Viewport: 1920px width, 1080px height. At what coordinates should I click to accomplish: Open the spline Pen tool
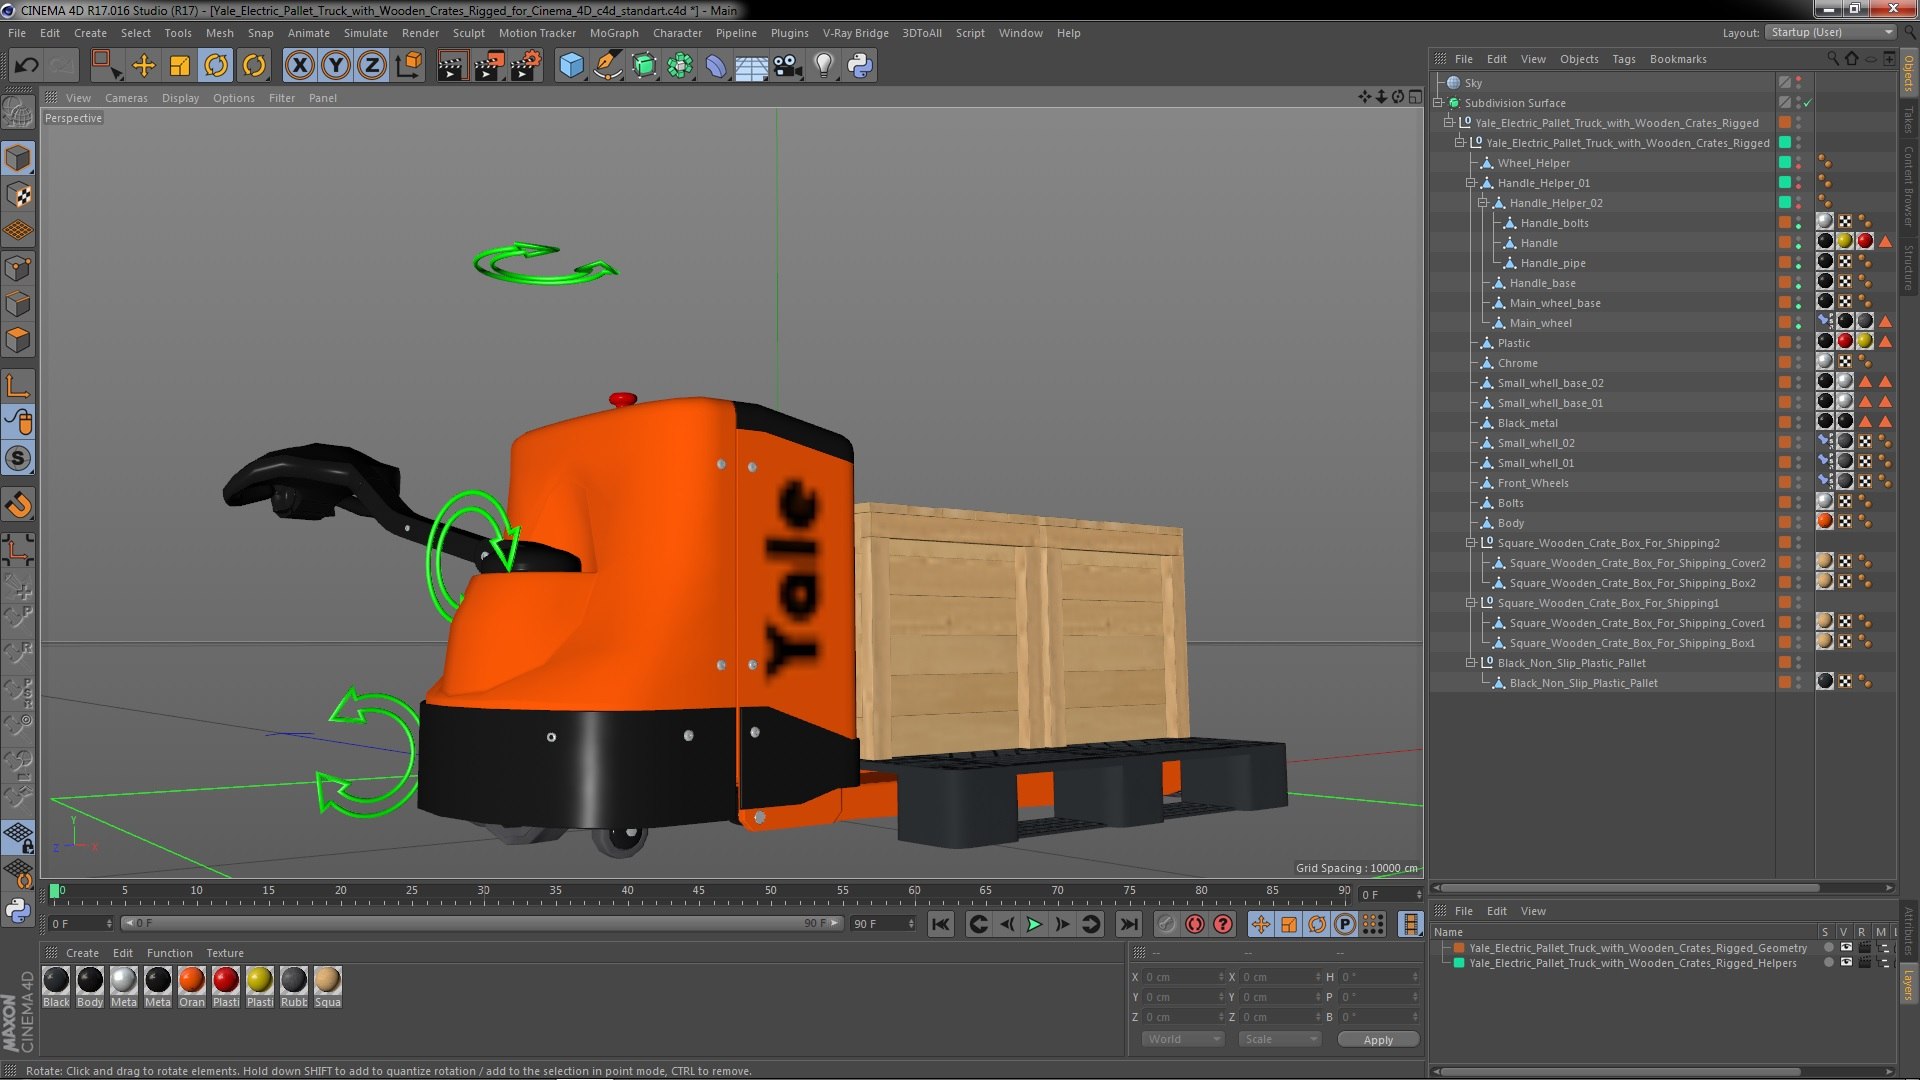[607, 66]
